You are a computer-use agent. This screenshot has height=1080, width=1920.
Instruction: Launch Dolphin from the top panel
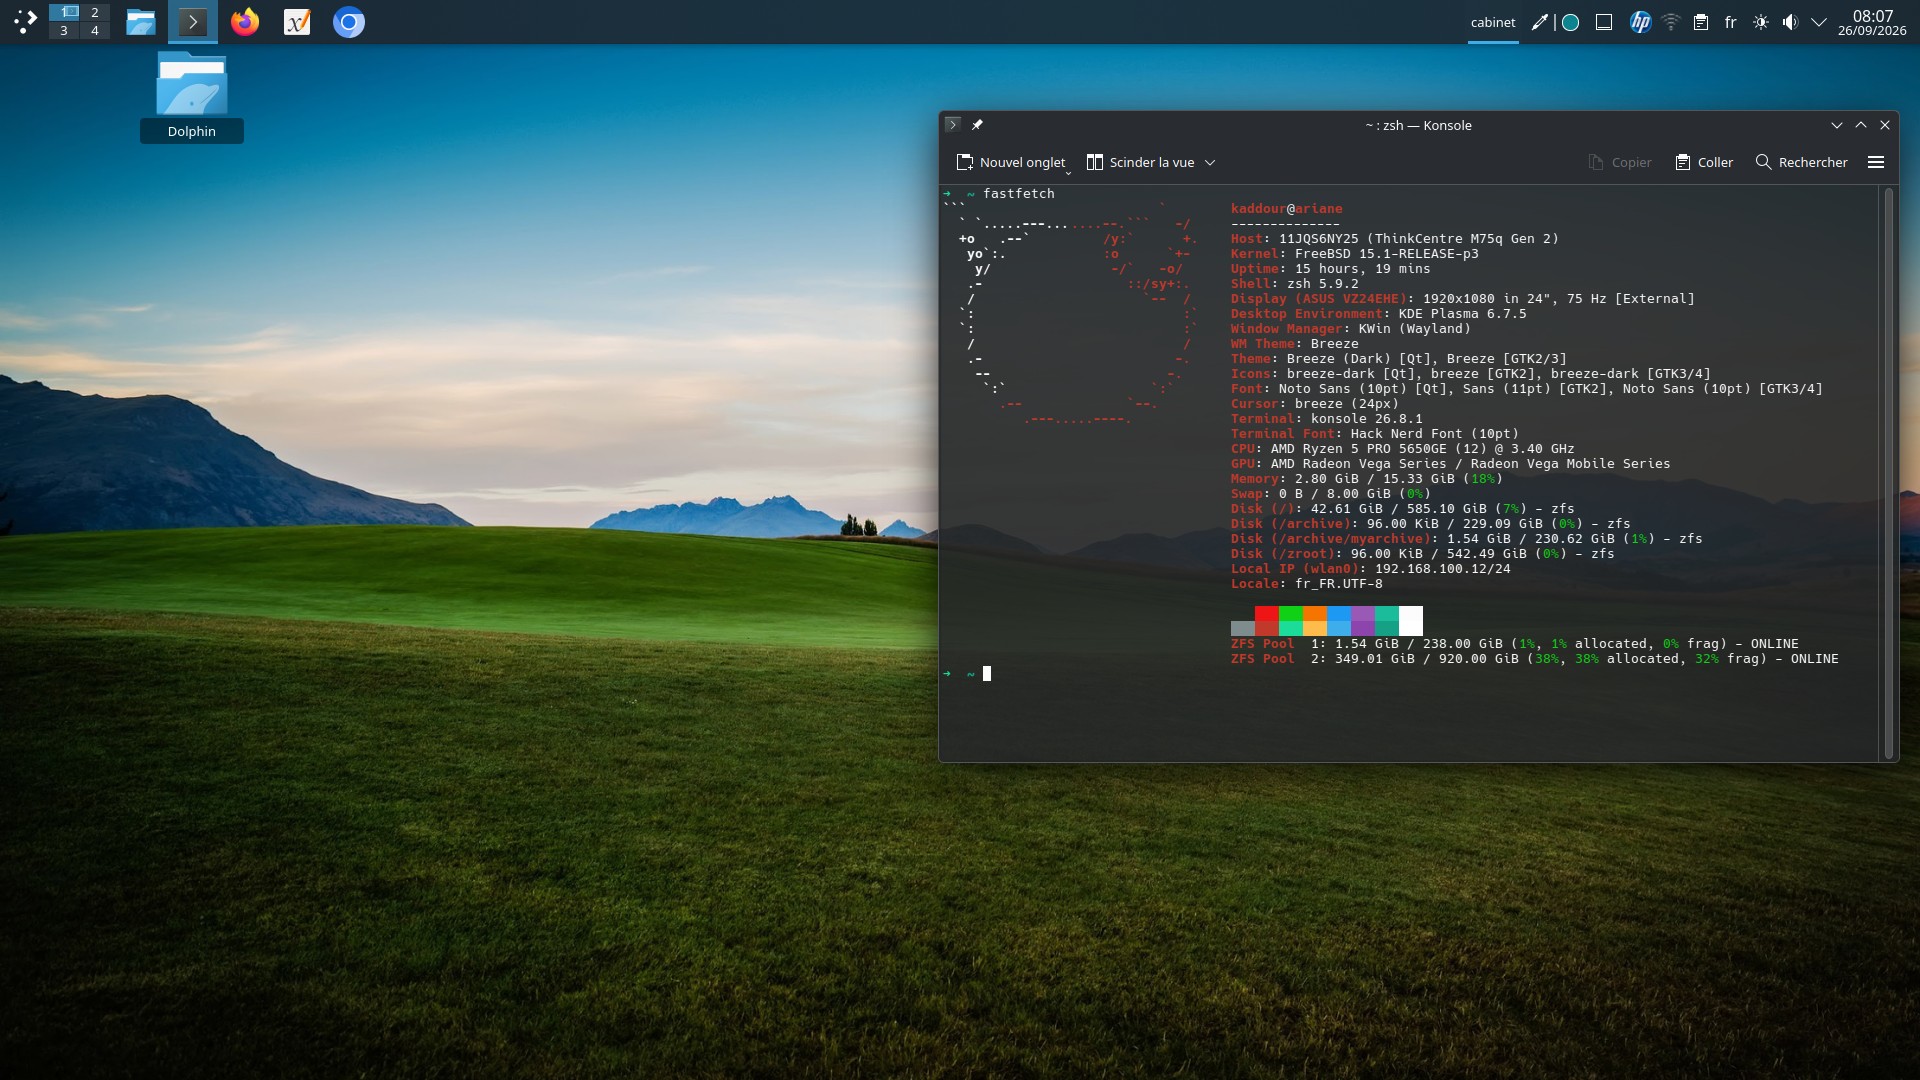point(141,22)
